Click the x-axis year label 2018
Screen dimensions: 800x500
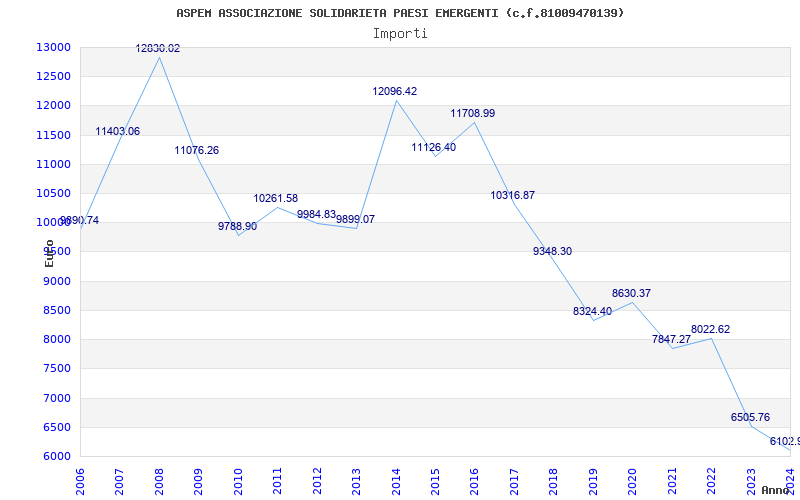(x=554, y=481)
